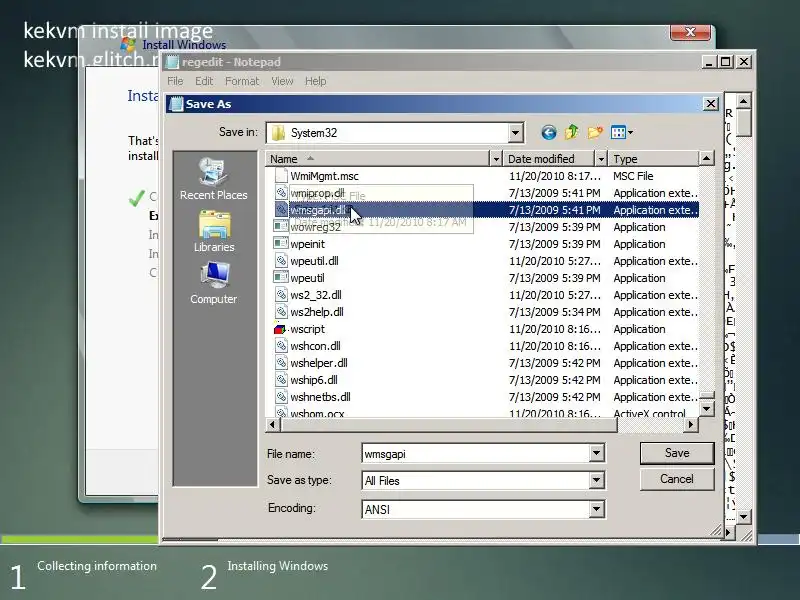Screen dimensions: 800x600
Task: Open the Name column filter arrow
Action: tap(495, 159)
